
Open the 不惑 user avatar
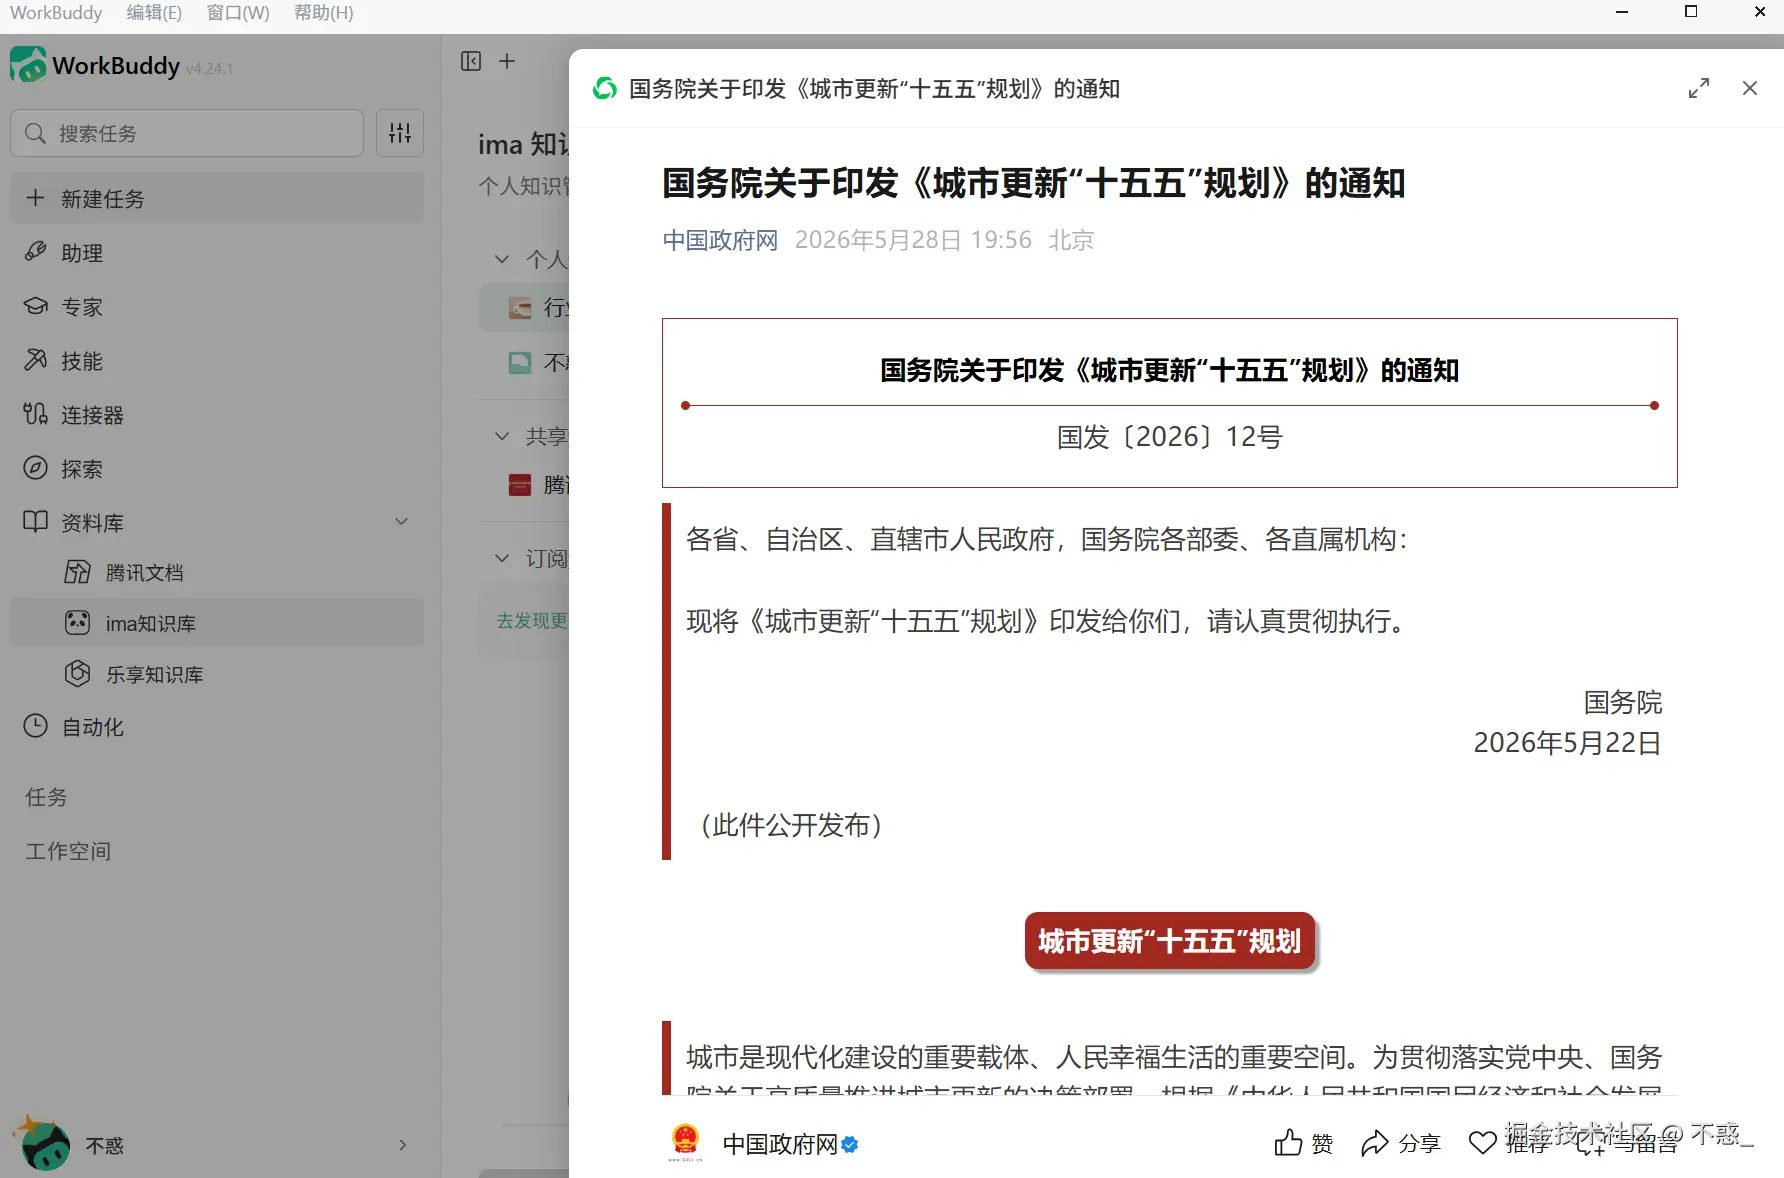(43, 1145)
